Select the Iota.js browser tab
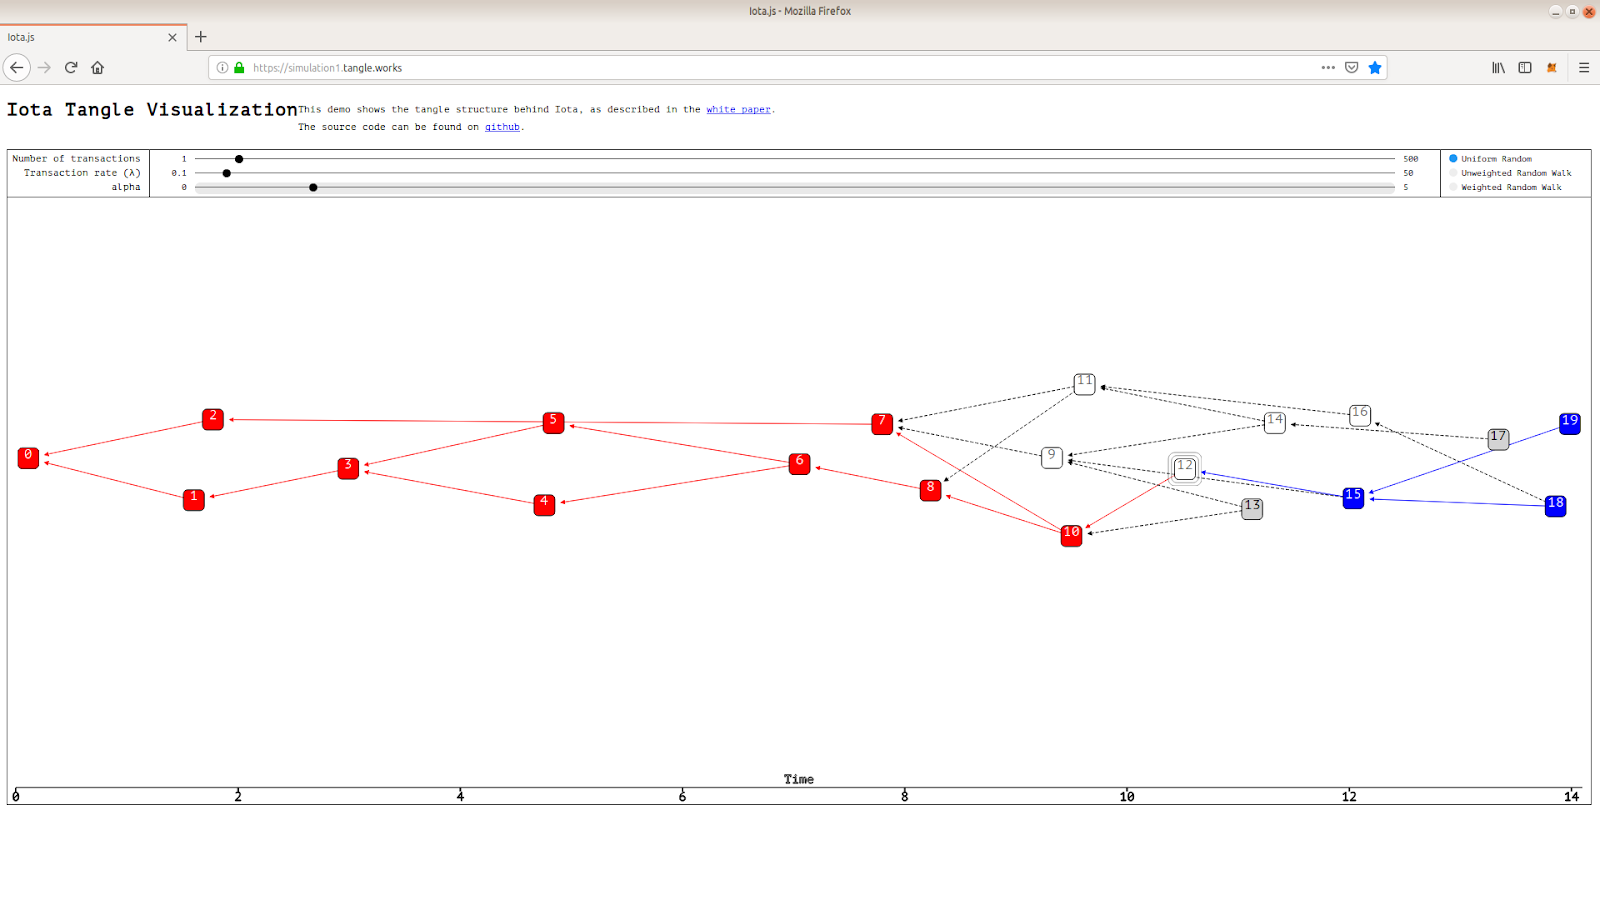Screen dimensions: 1600x900 coord(93,37)
